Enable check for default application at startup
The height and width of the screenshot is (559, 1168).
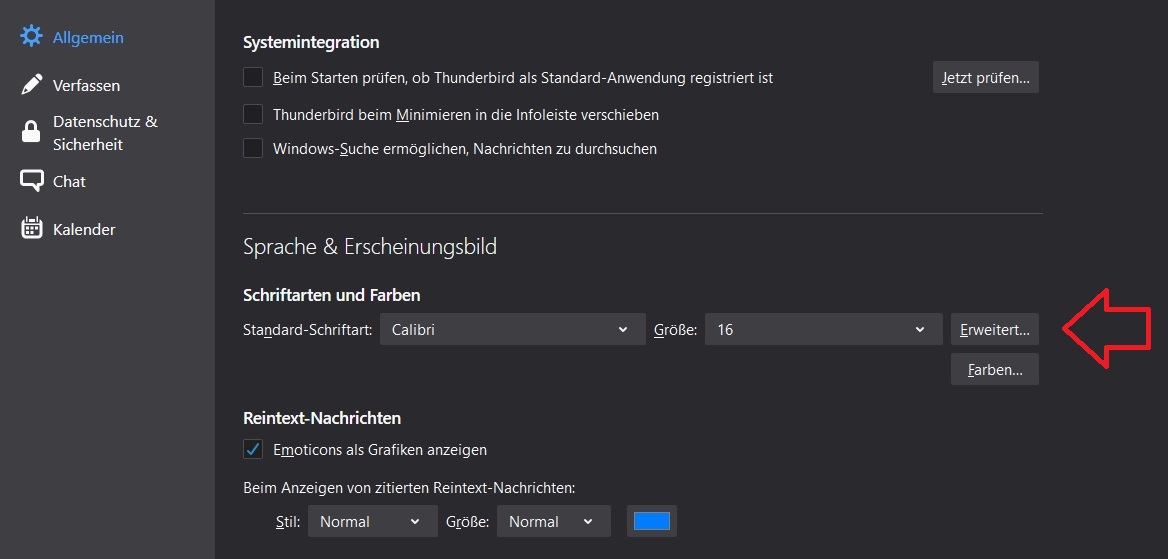click(x=253, y=77)
